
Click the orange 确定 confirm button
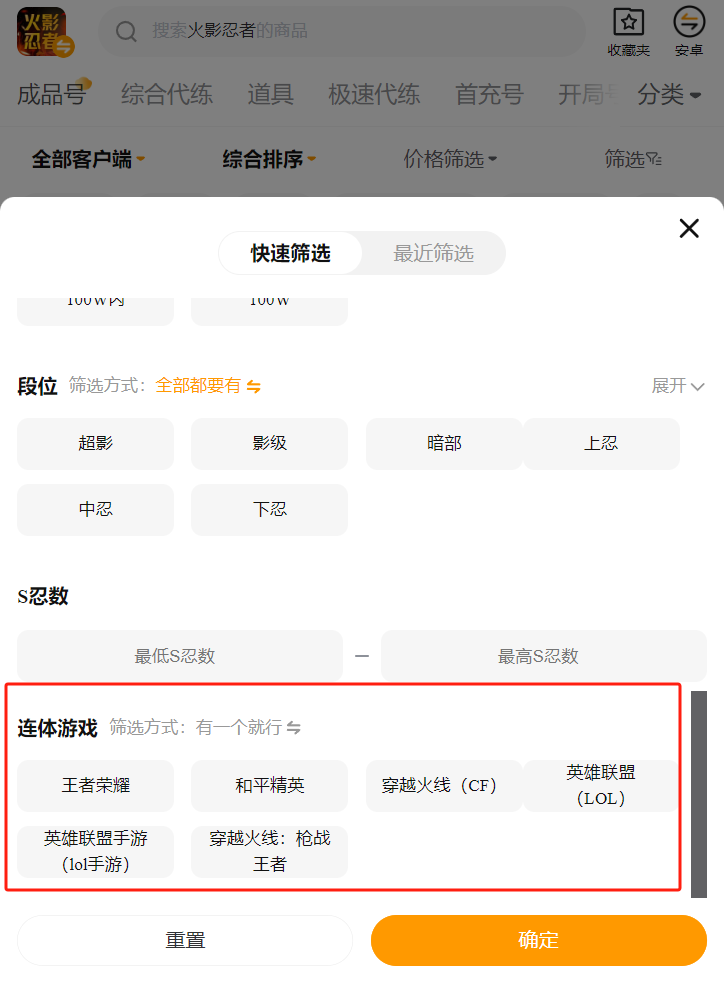(538, 940)
